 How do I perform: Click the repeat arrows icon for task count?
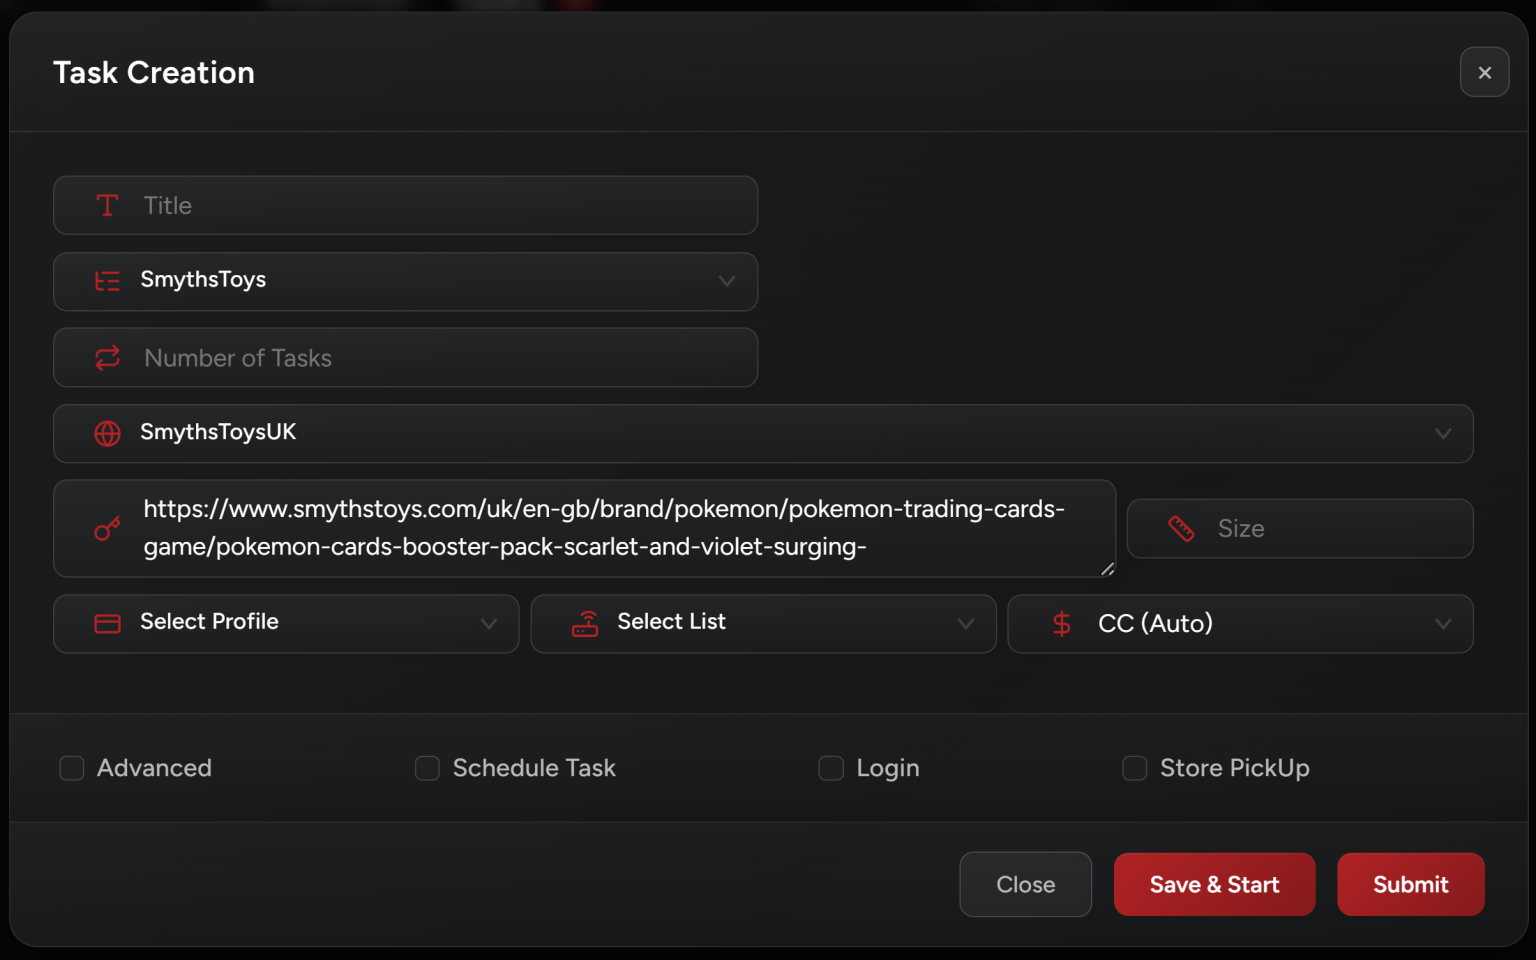[107, 358]
